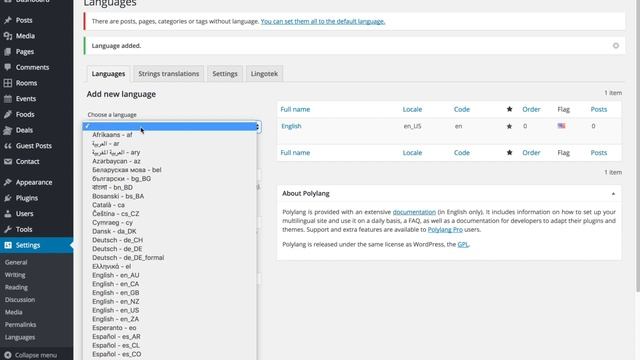Screen dimensions: 640x360
Task: Click the Foods sidebar icon
Action: point(8,114)
